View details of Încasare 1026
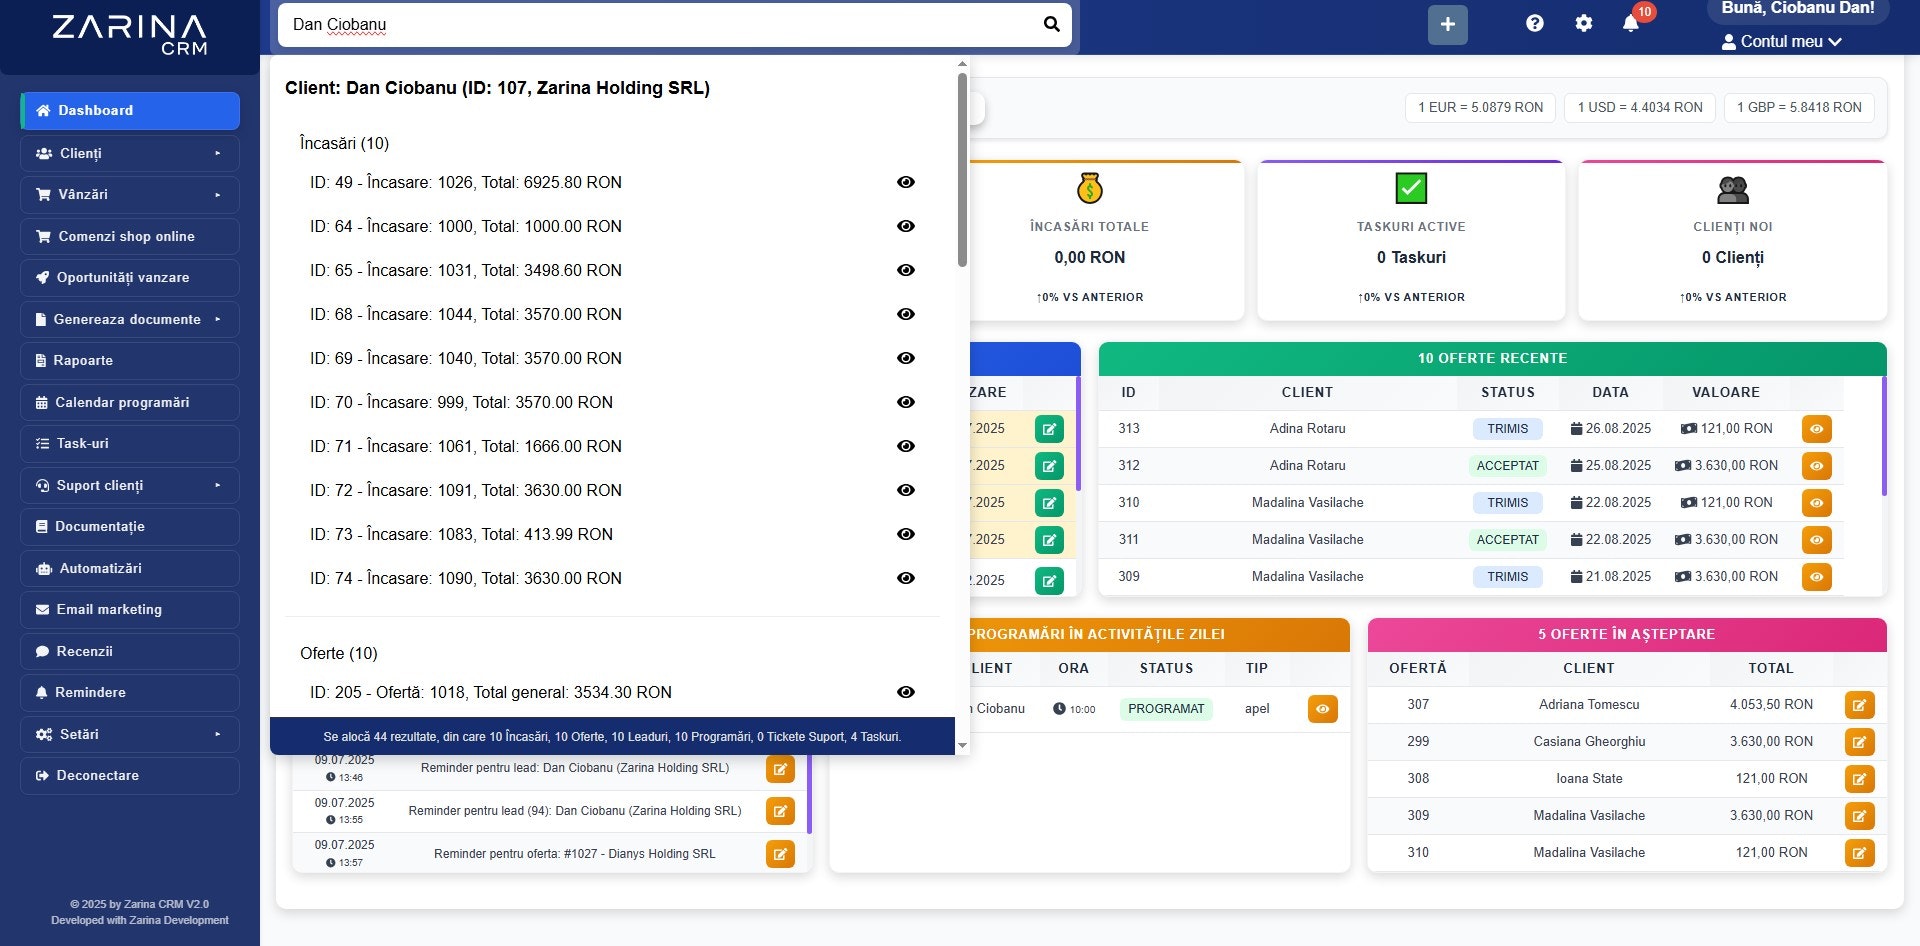Viewport: 1920px width, 946px height. point(905,182)
